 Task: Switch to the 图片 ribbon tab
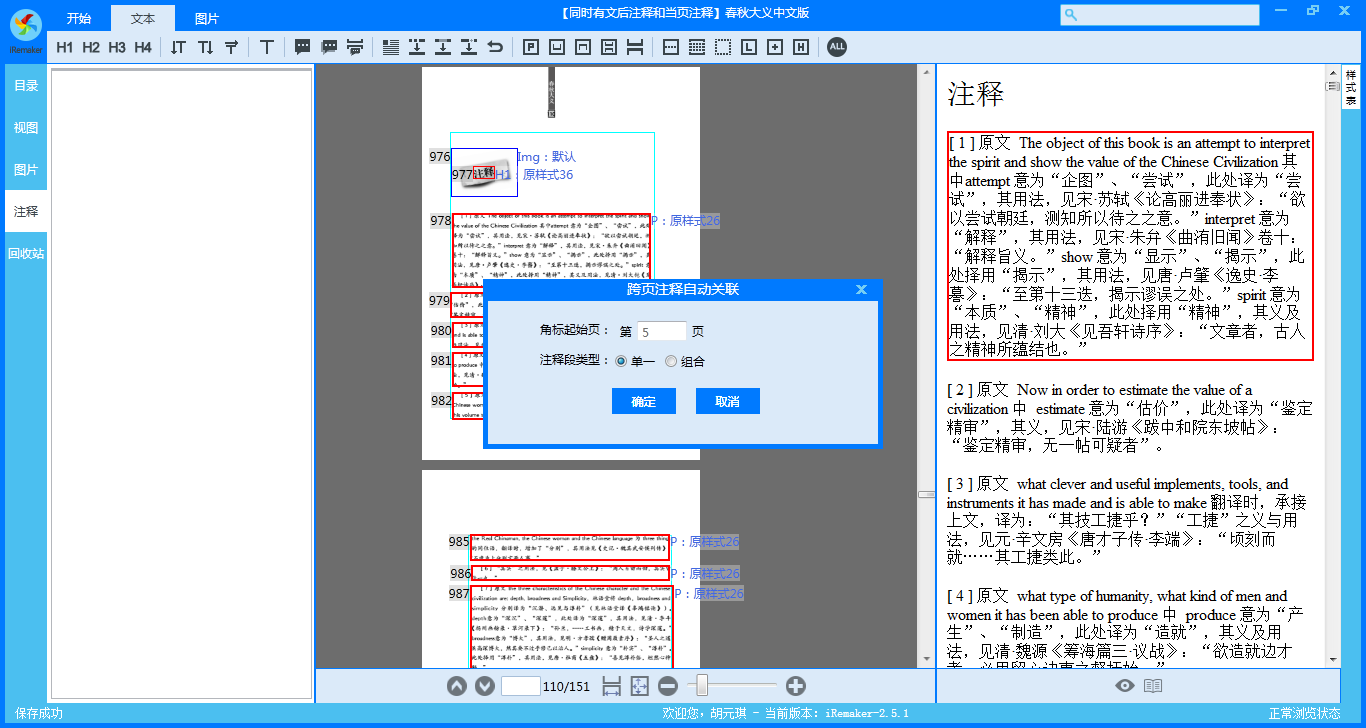click(x=207, y=18)
